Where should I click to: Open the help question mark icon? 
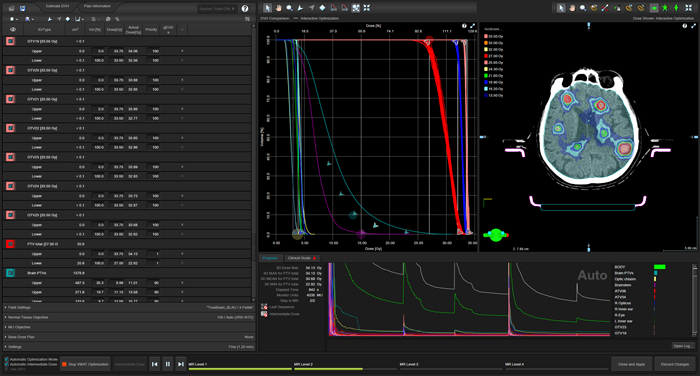tap(245, 8)
